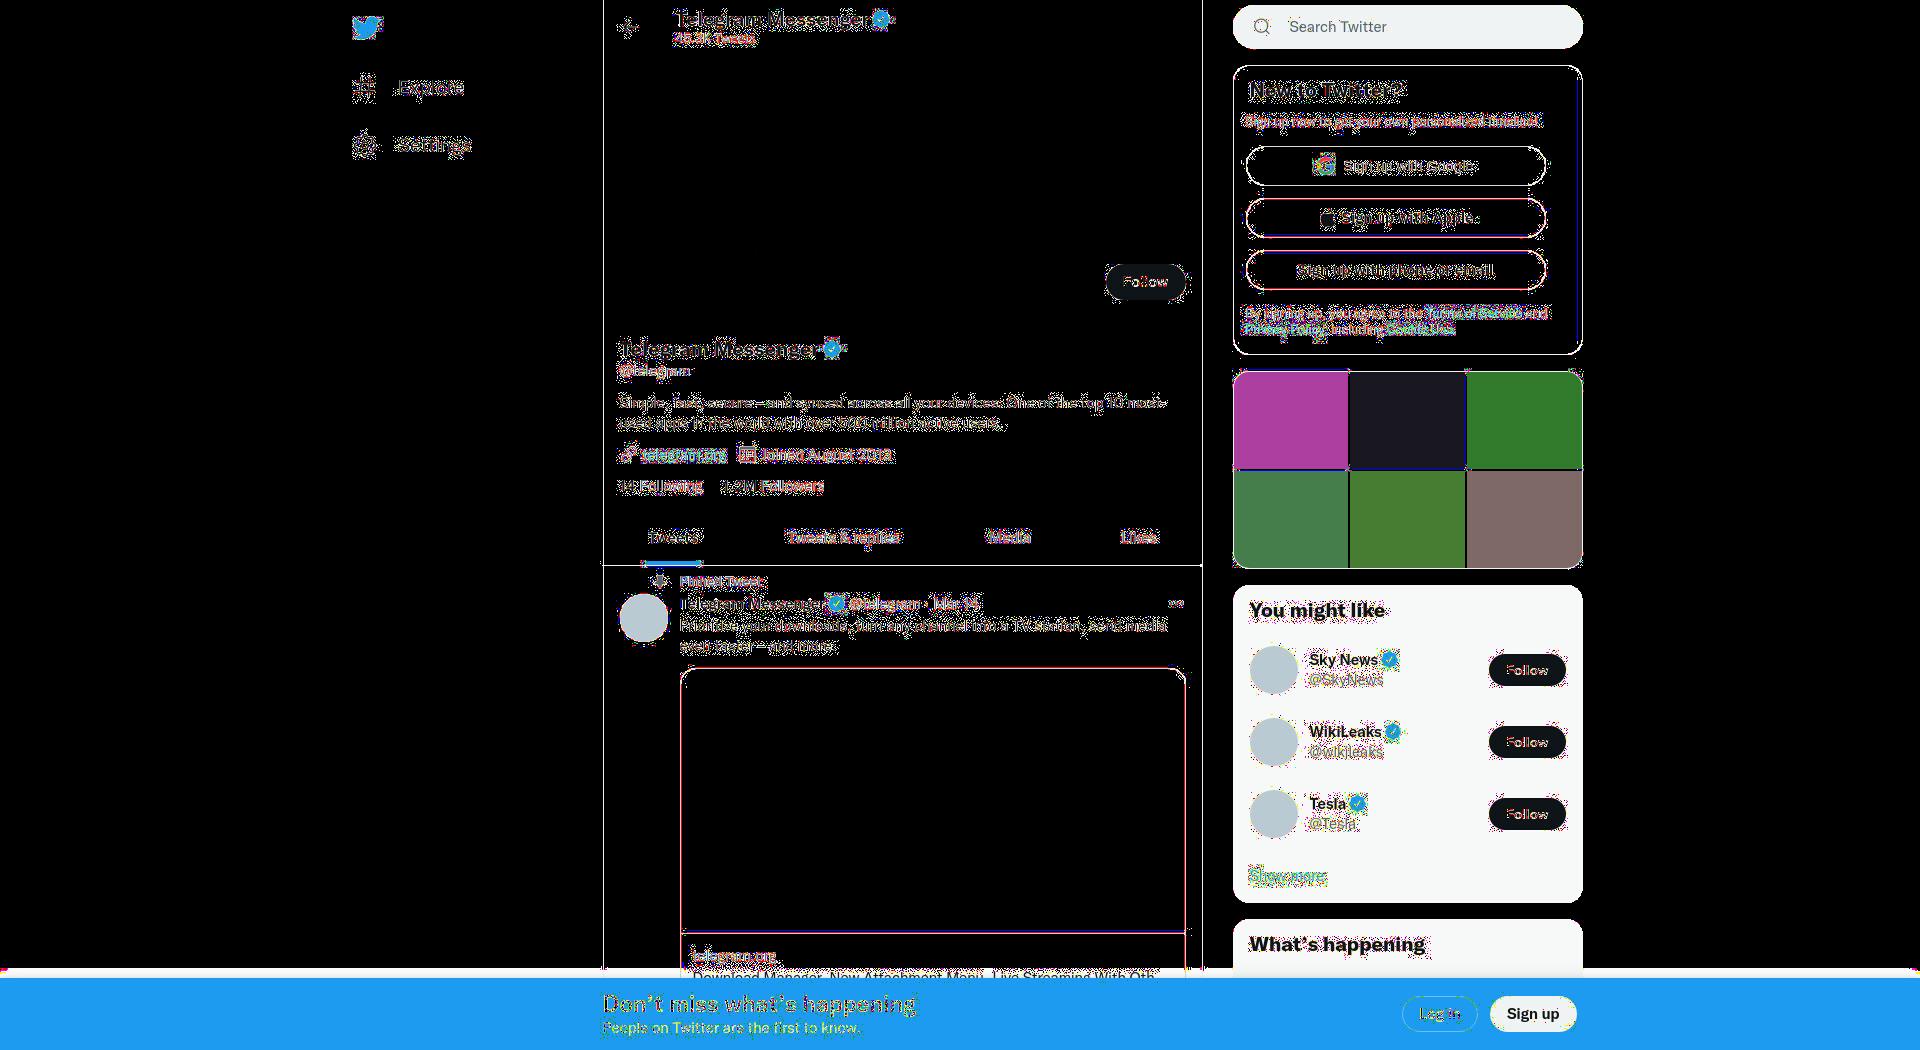Click the 'Don't miss what's happening' banner text
This screenshot has height=1050, width=1920.
point(759,1004)
